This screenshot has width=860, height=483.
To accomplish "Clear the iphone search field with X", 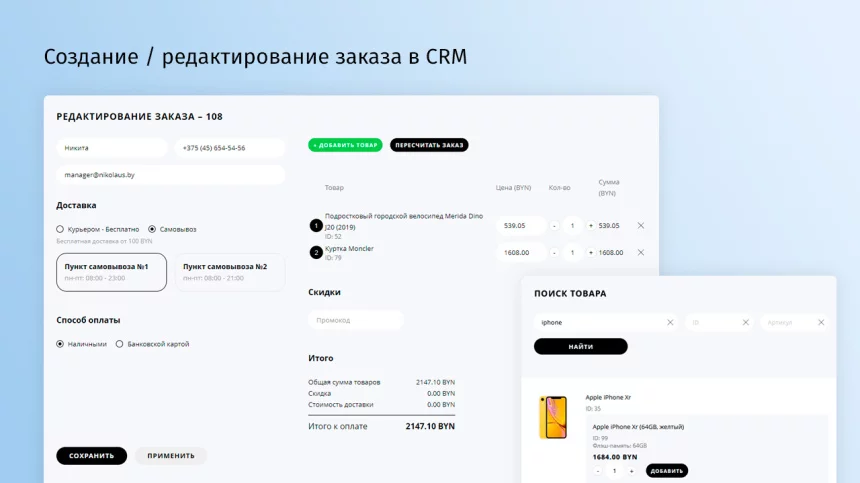I will (x=670, y=322).
